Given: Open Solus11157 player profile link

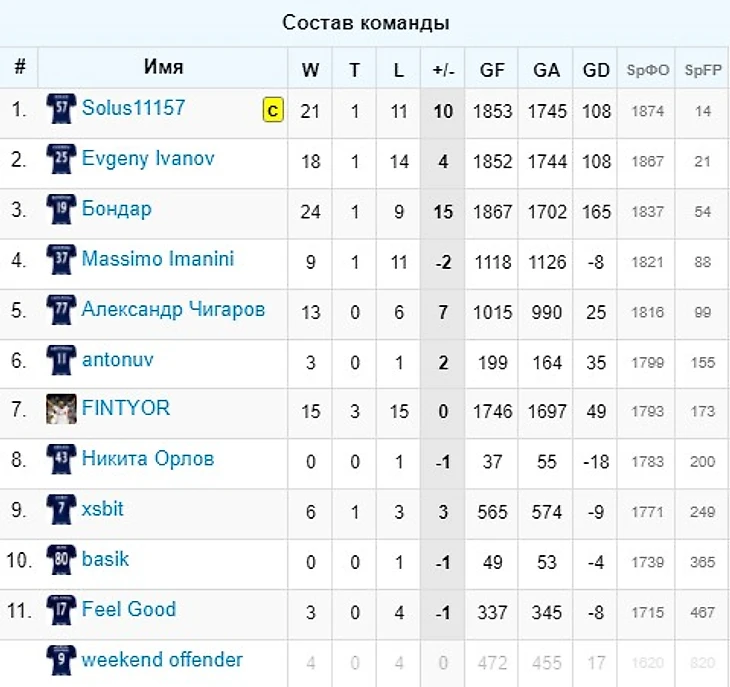Looking at the screenshot, I should pos(133,108).
